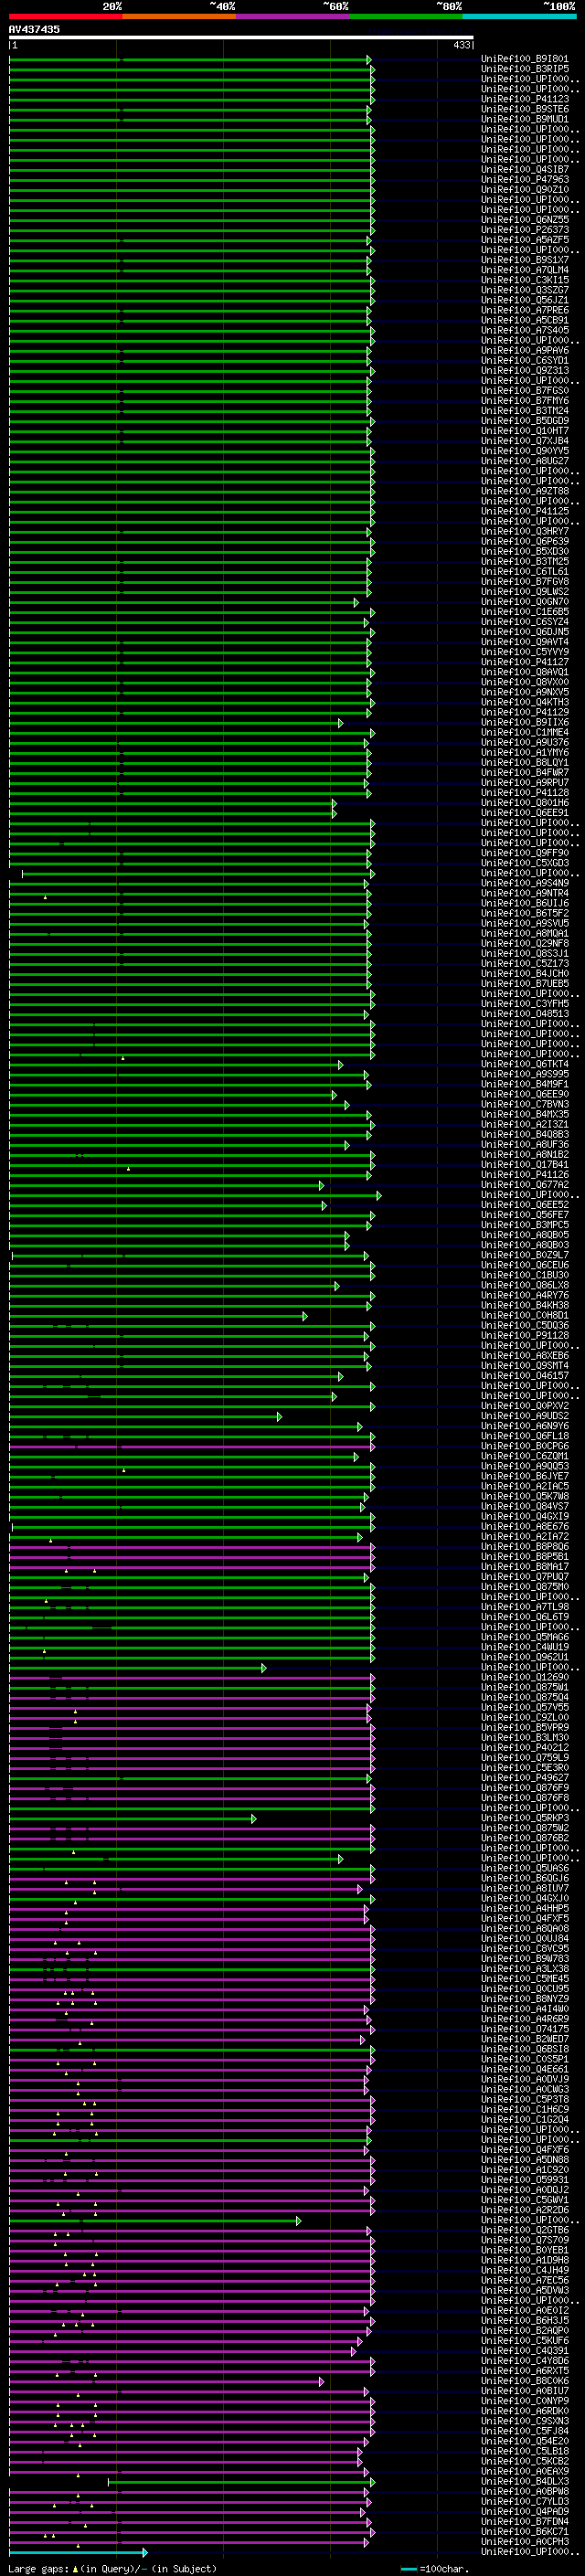Choose the UniRef100_O46157 hit

pyautogui.click(x=525, y=1376)
